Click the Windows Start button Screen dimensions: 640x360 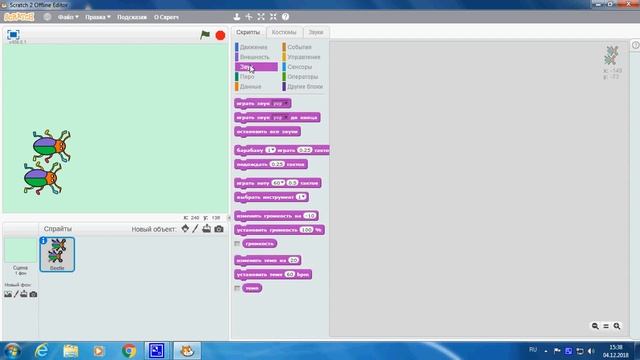12,351
